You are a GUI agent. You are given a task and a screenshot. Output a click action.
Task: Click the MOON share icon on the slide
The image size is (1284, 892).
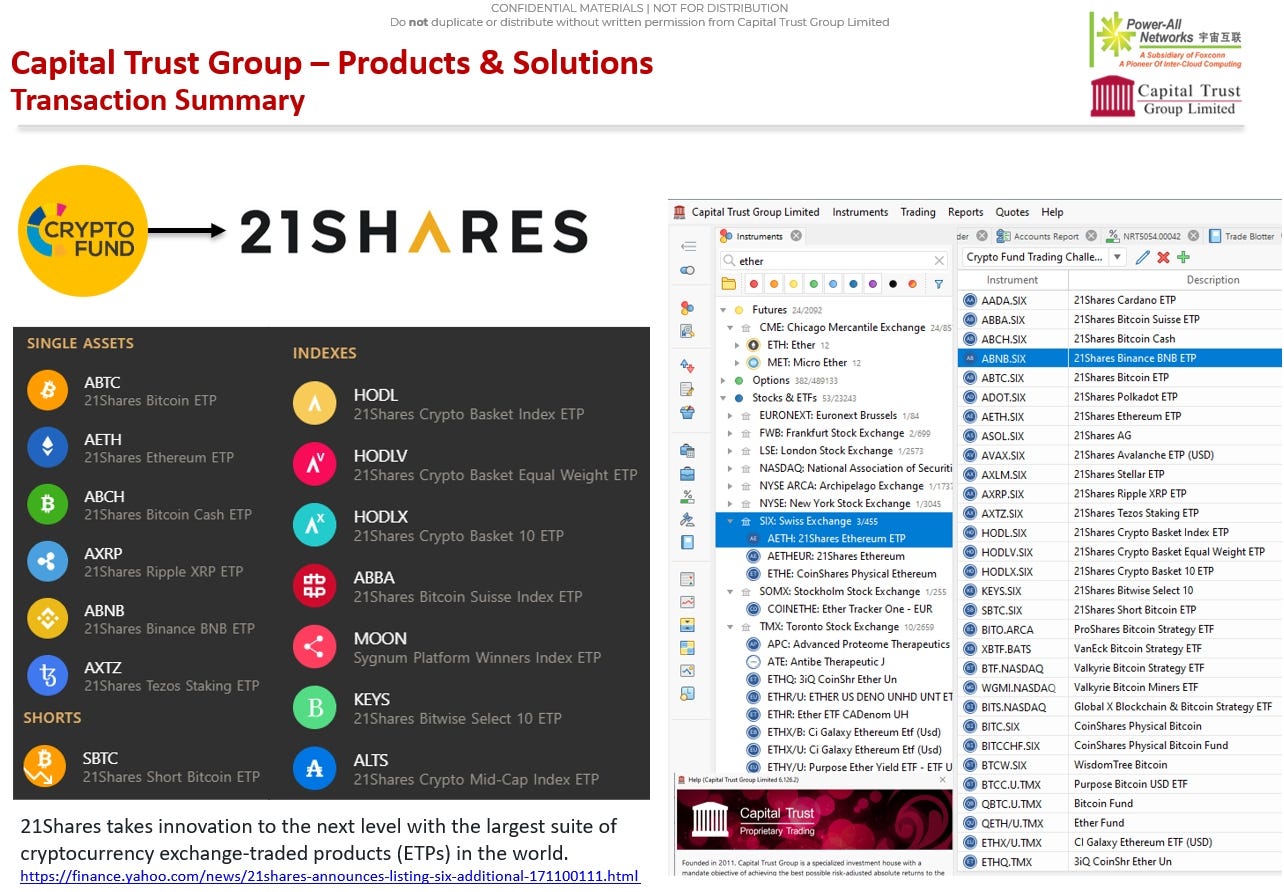pos(314,646)
